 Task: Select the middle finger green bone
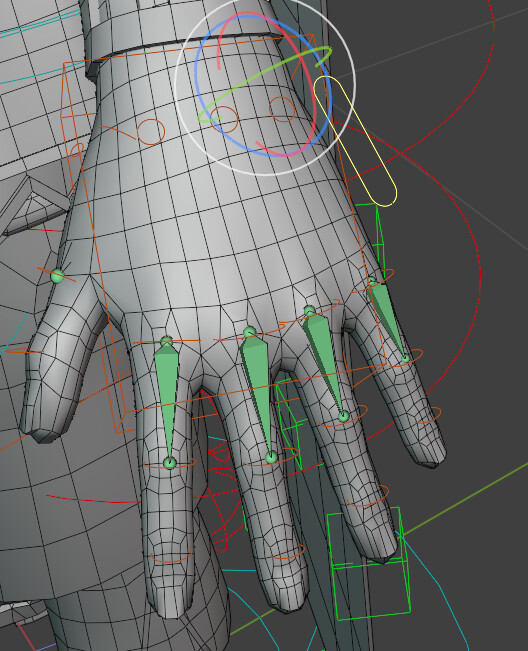pos(258,392)
